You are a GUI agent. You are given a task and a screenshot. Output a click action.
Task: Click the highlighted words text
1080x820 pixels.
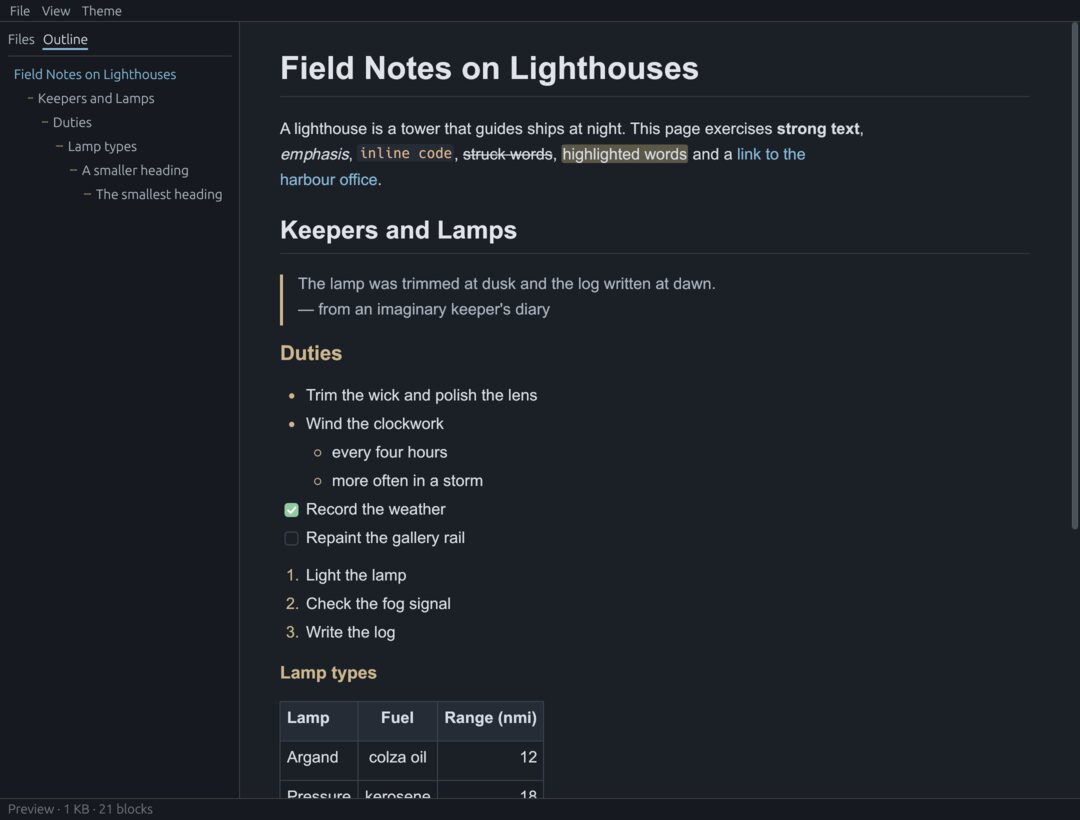click(x=625, y=154)
